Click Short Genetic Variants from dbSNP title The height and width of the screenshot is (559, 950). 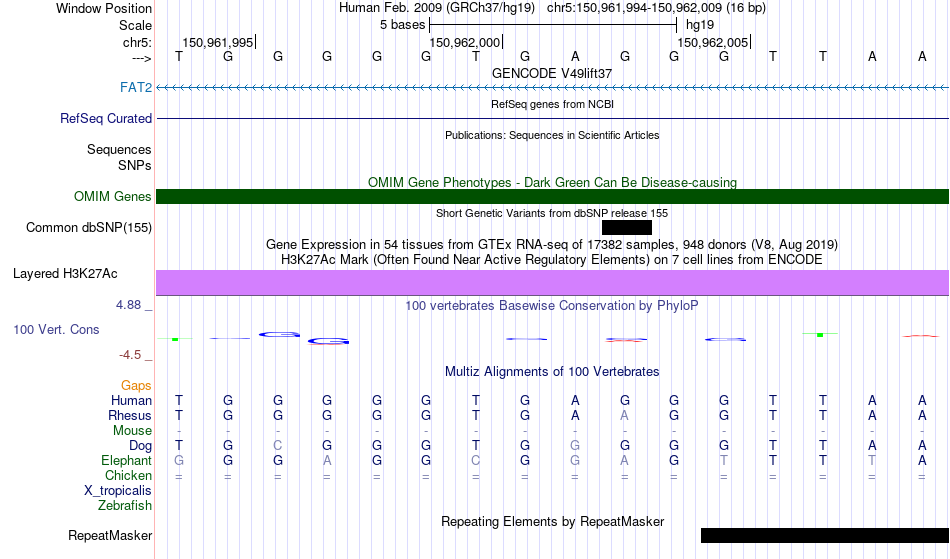(552, 213)
